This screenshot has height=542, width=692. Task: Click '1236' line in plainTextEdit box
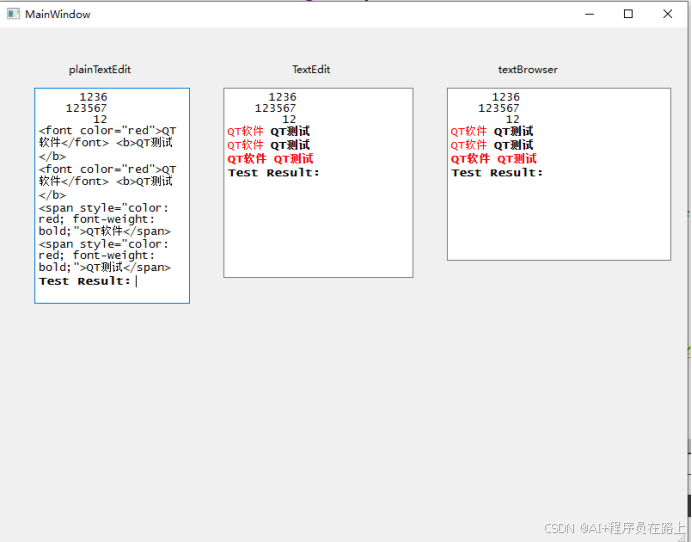click(93, 97)
